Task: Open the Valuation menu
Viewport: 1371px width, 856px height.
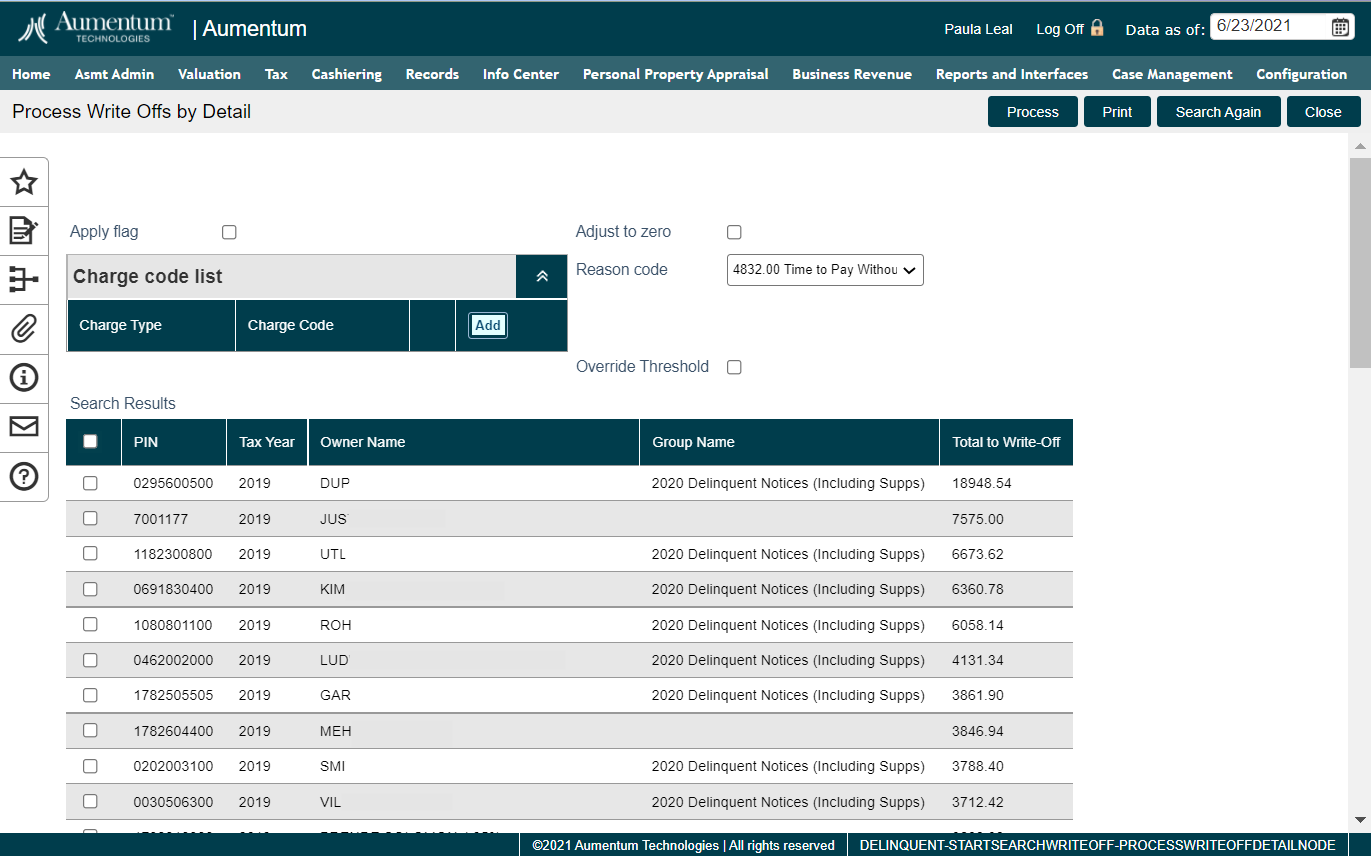Action: pos(209,74)
